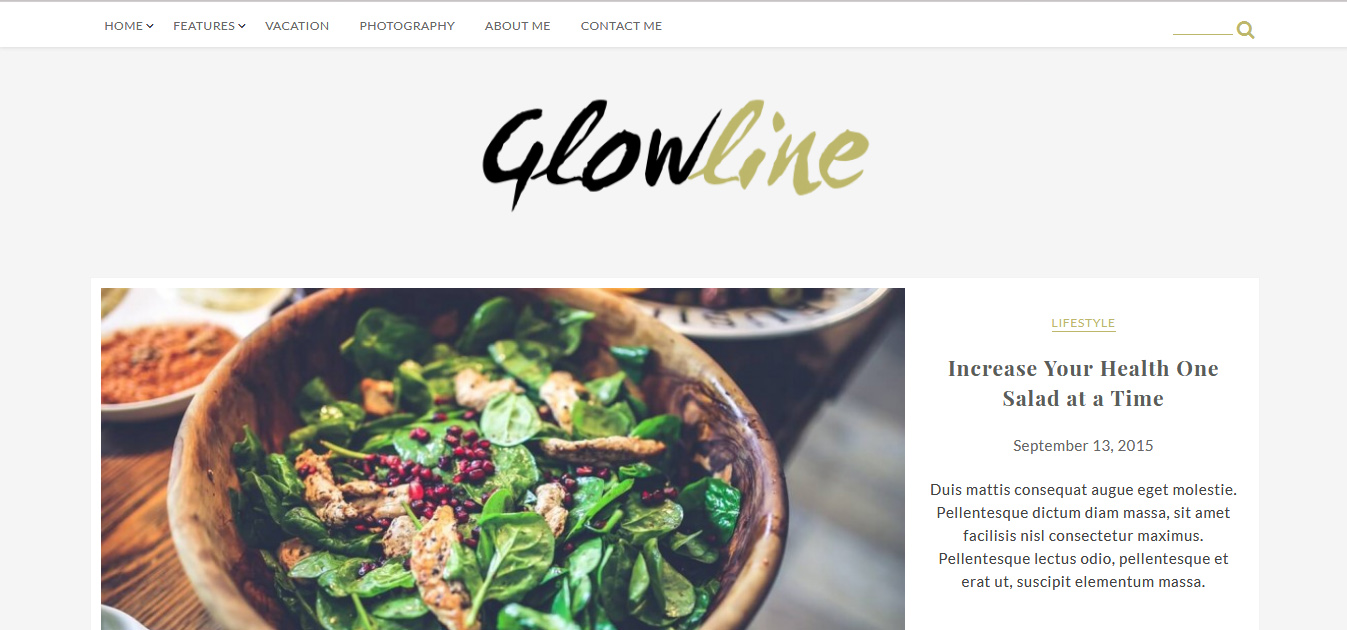
Task: Visit the ABOUT ME page
Action: click(517, 26)
